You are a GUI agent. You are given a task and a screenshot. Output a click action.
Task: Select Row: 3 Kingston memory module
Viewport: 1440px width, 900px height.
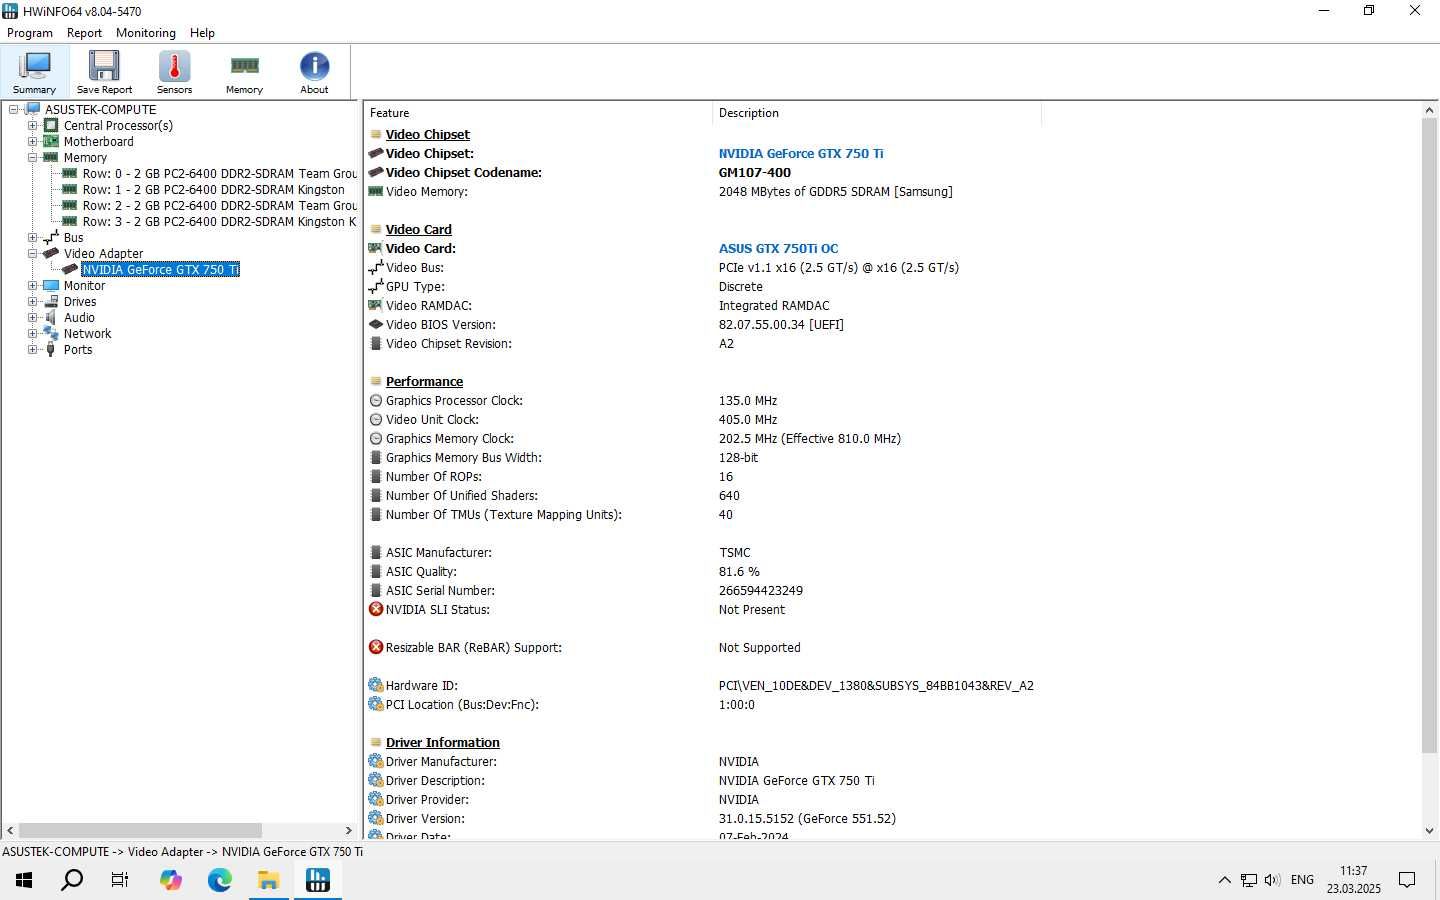[220, 222]
